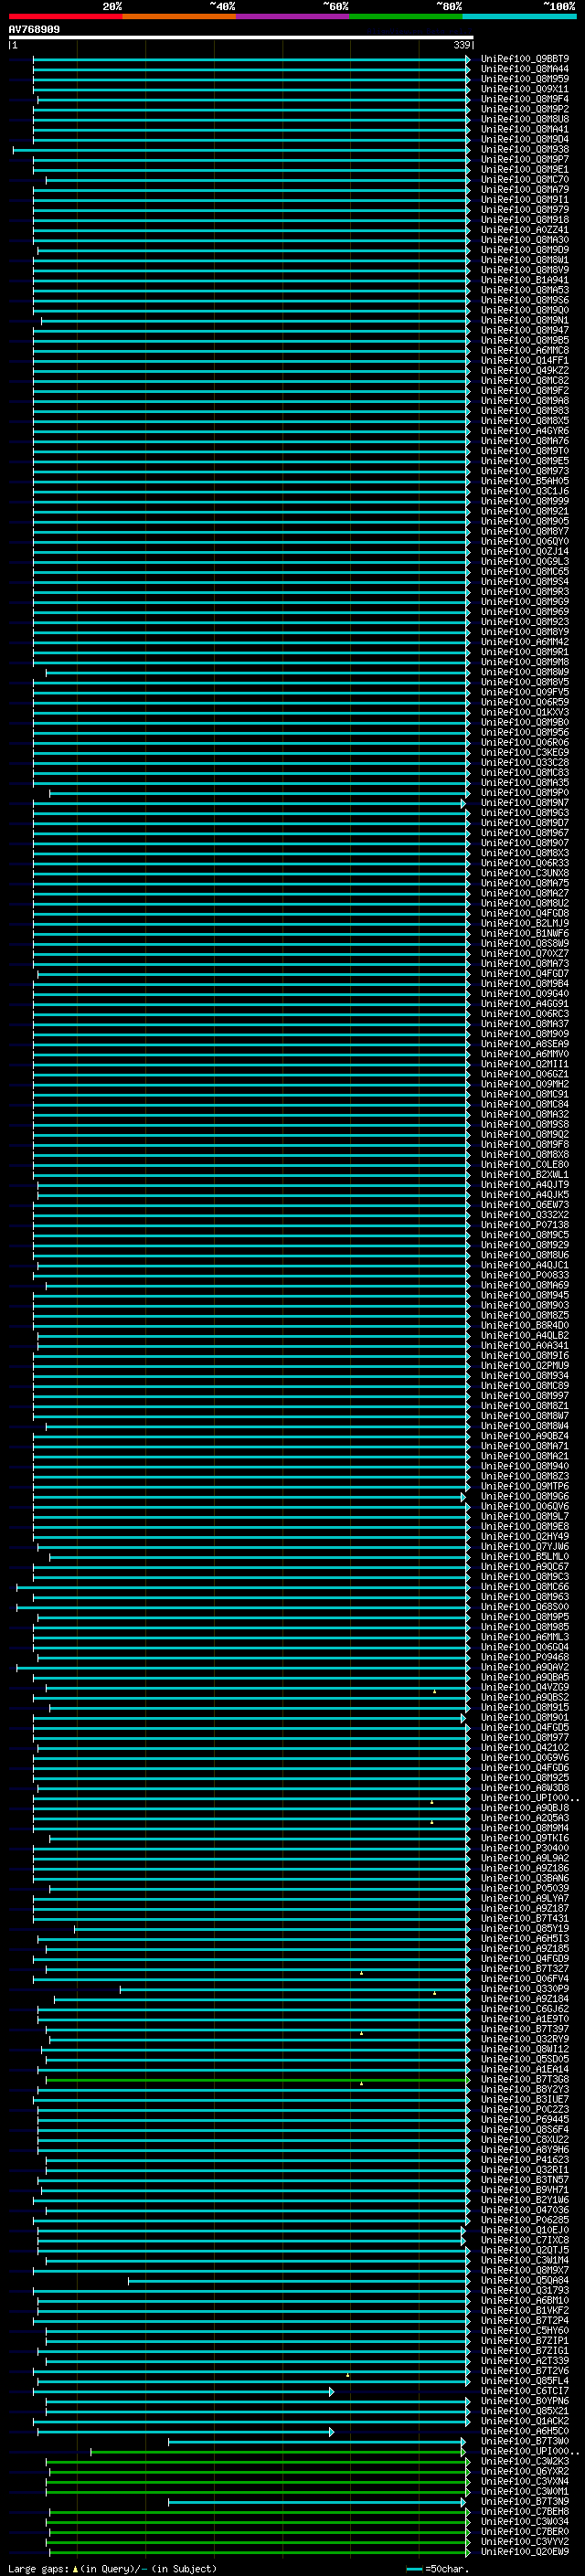
Task: Select hit label UniRef100_Q0G9V6
Action: pyautogui.click(x=524, y=1759)
